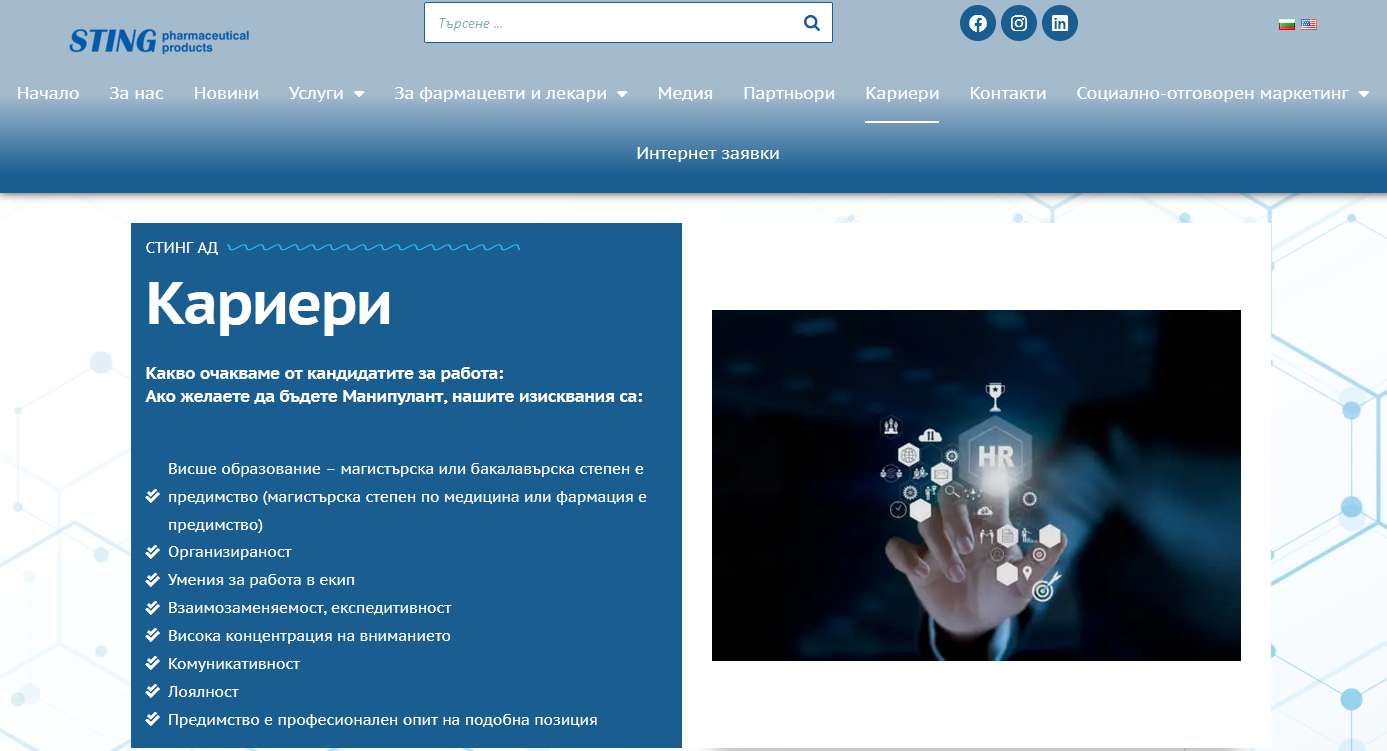Viewport: 1387px width, 751px height.
Task: Click the STING pharmaceutical products logo
Action: tap(159, 40)
